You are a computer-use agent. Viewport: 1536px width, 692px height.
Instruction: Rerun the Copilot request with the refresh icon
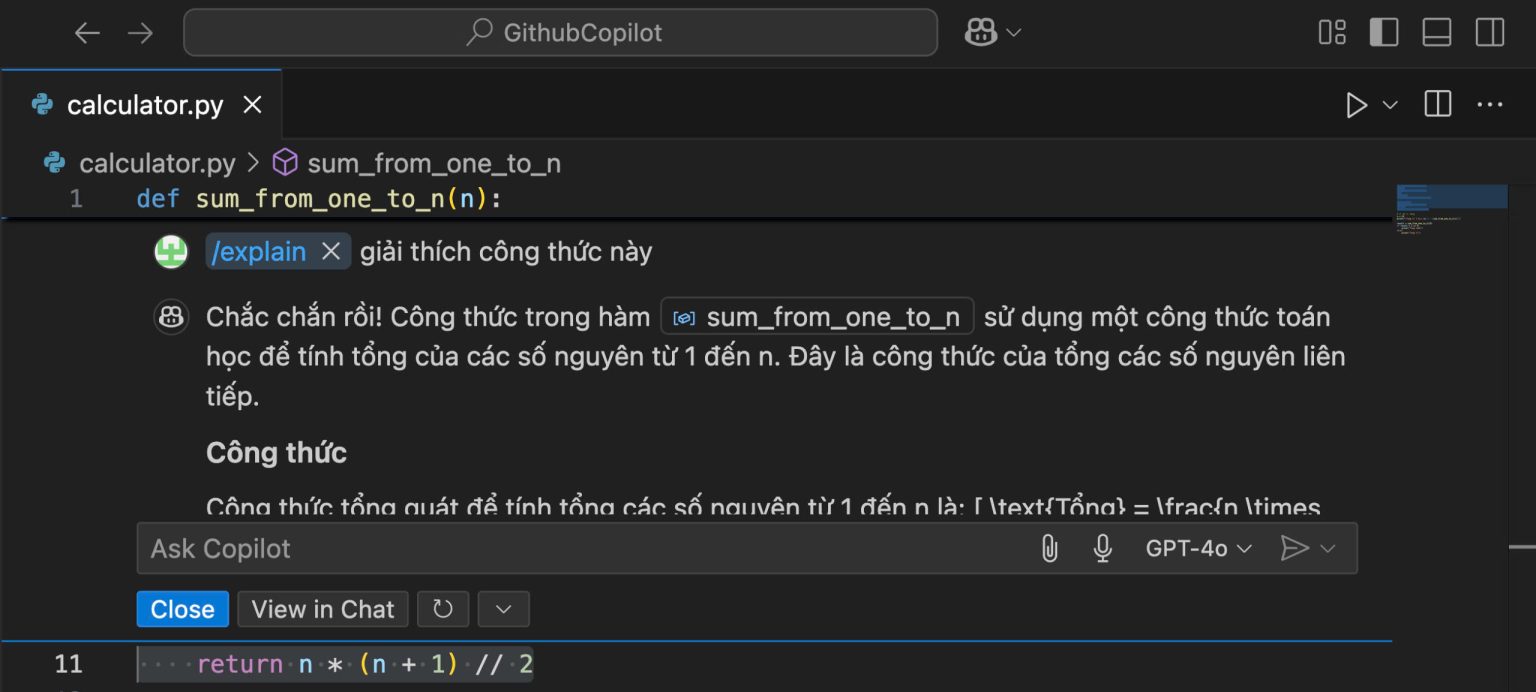tap(443, 608)
